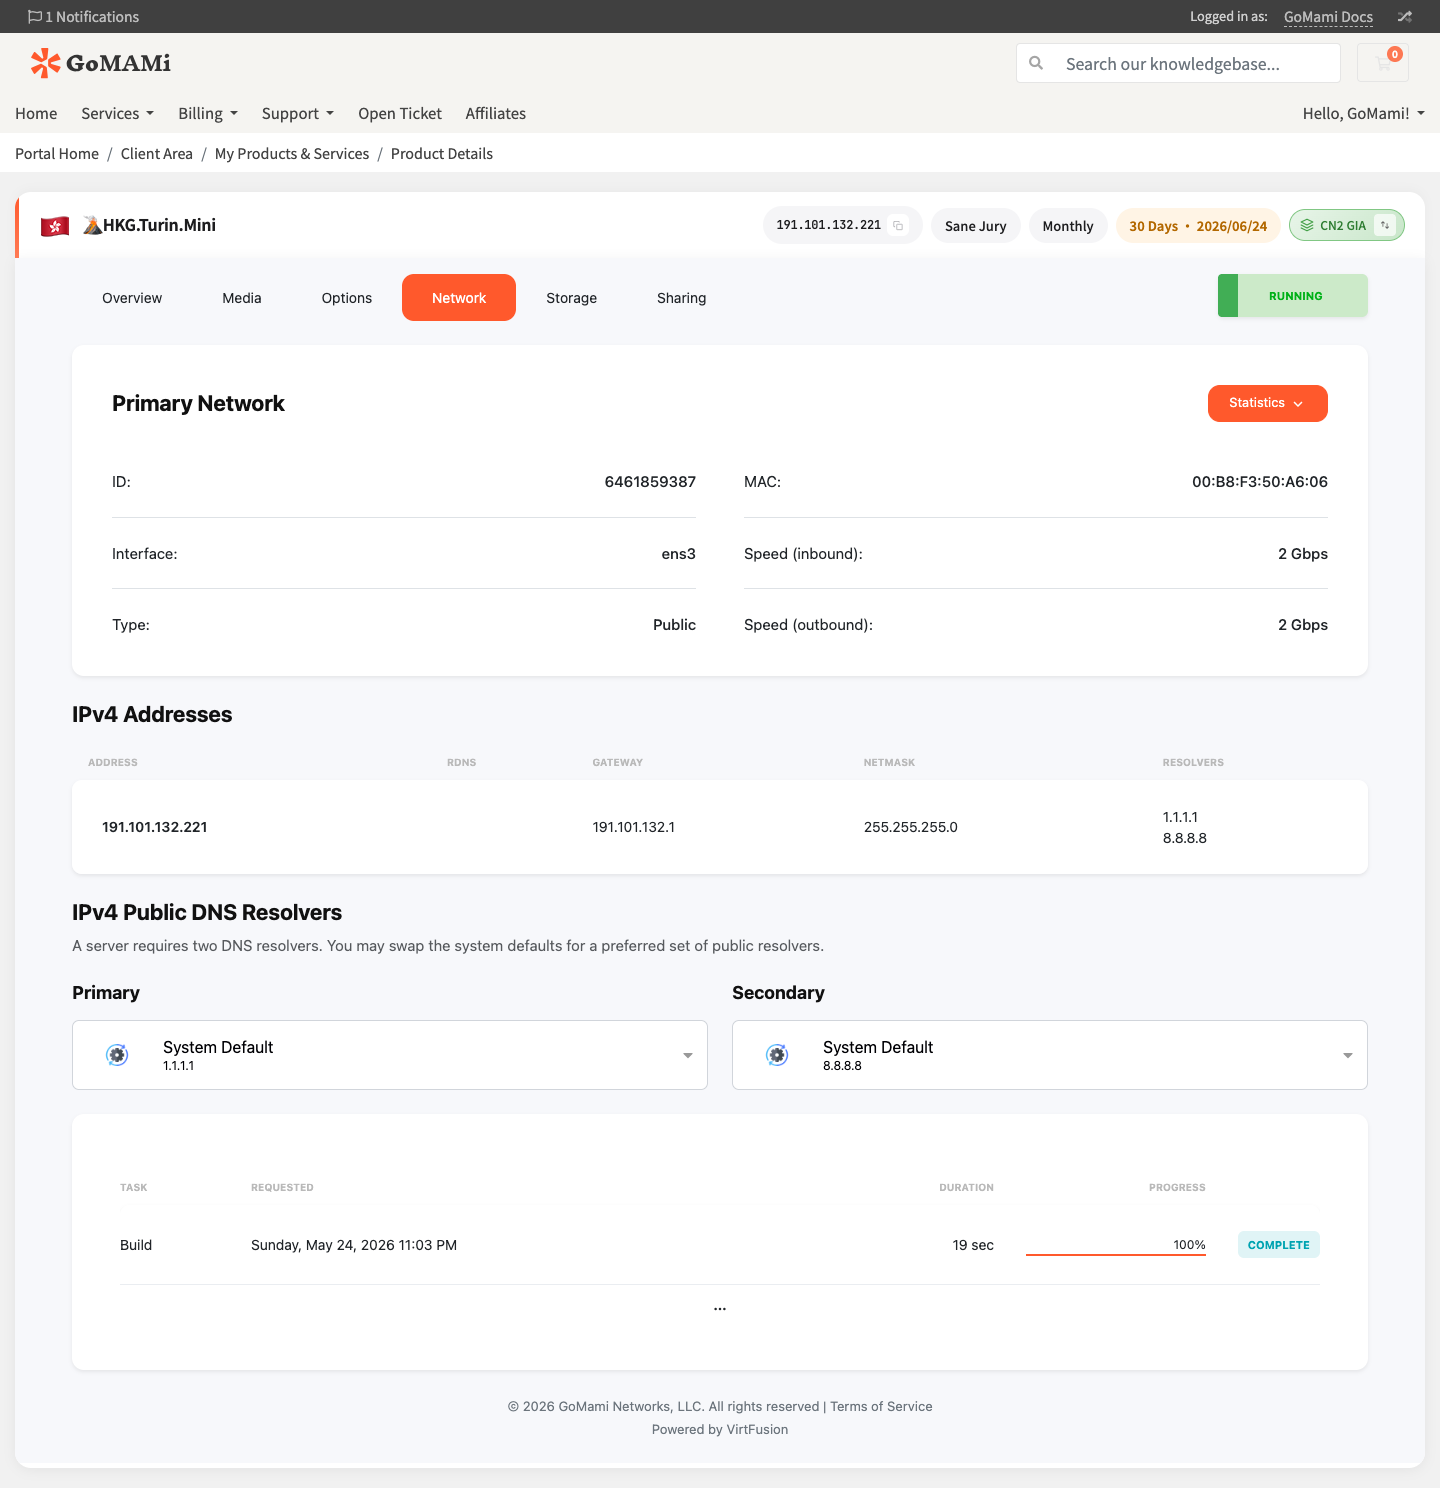Click the swap icon in the CN2 GIA badge

1385,225
